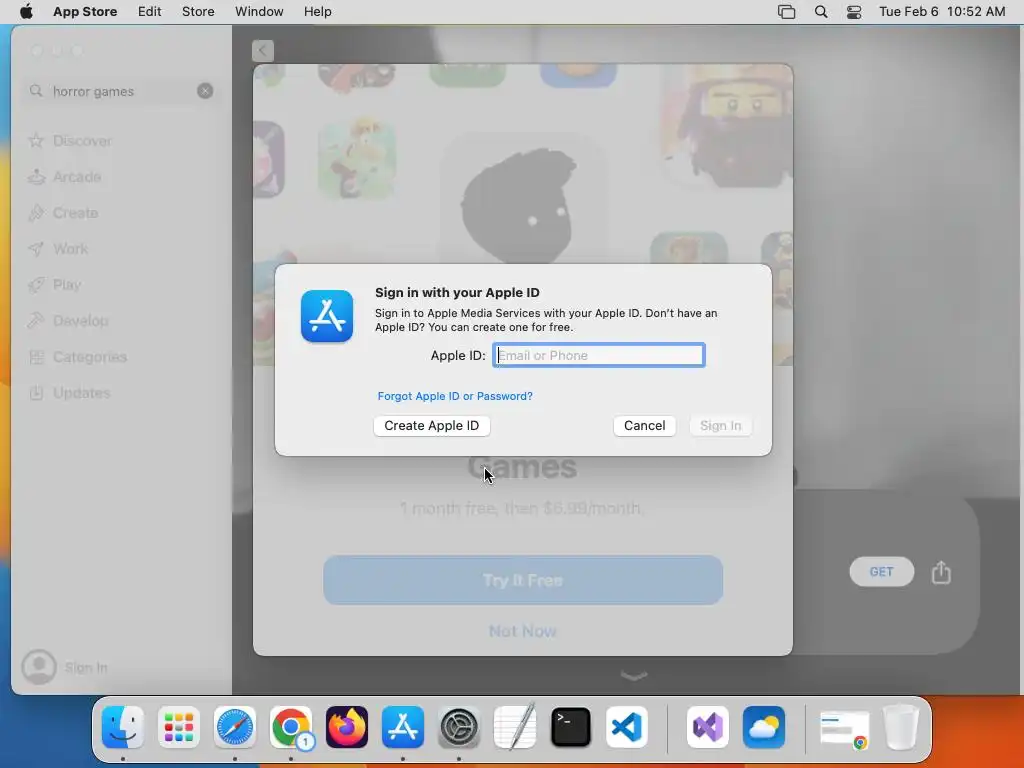Open the App Store menu in menu bar
Screen dimensions: 1024x768
(85, 12)
